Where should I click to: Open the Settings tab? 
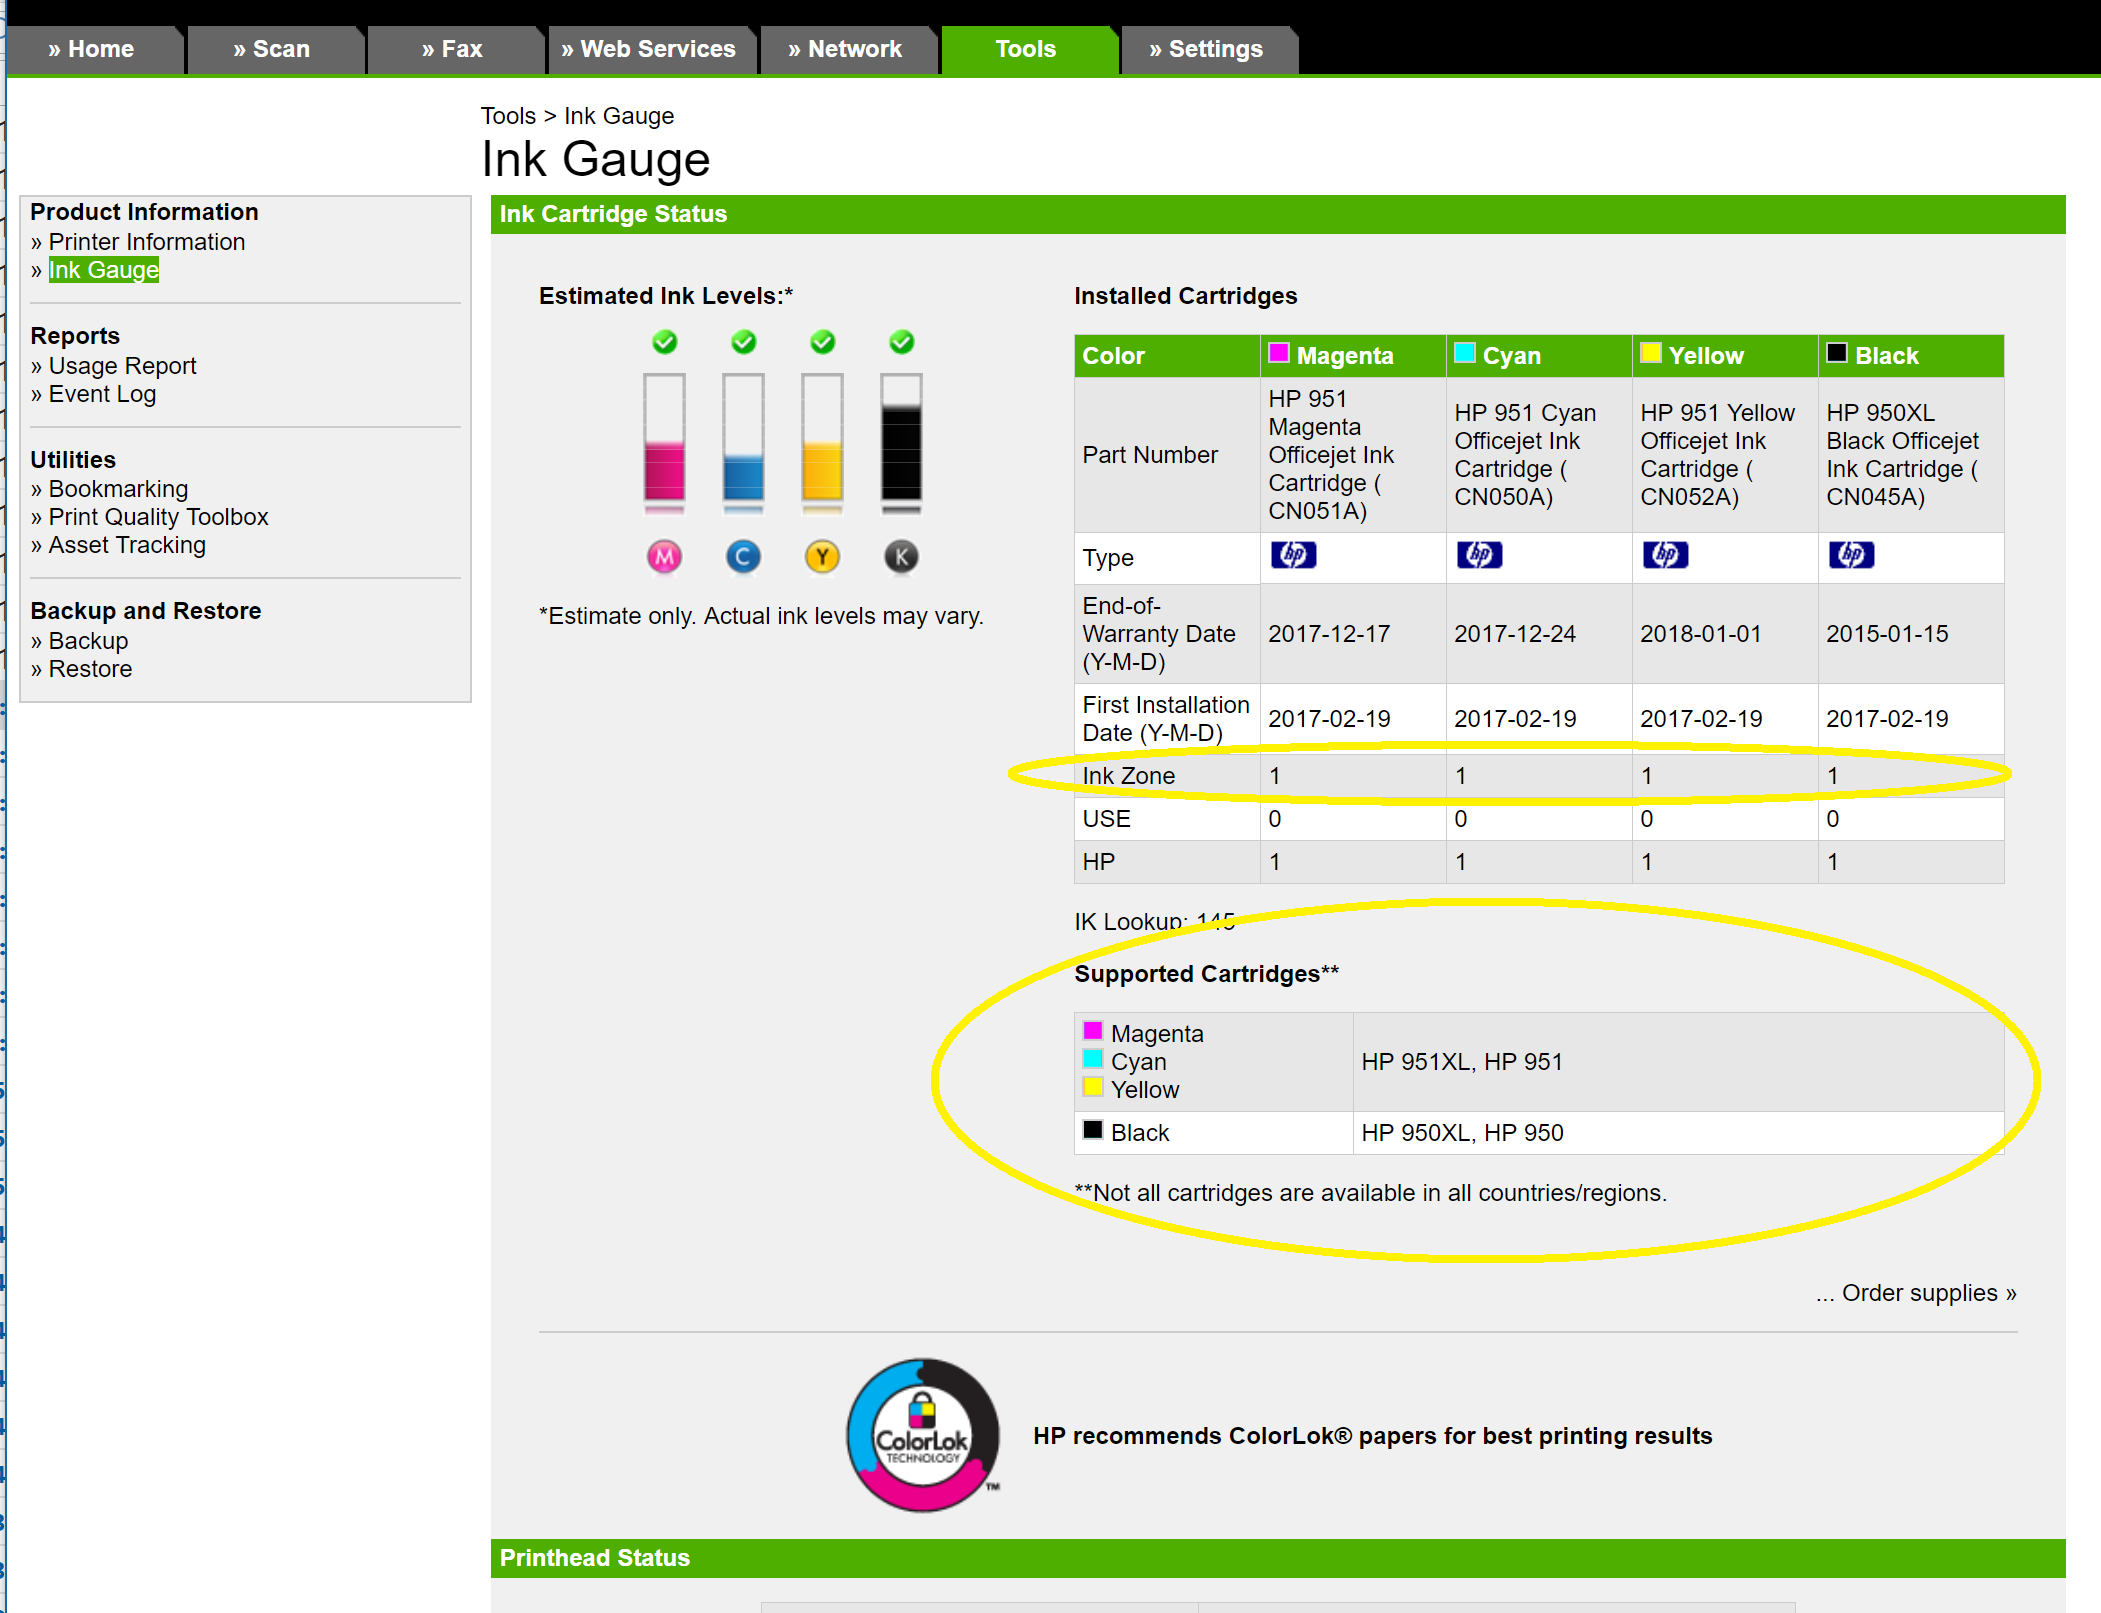[x=1207, y=49]
